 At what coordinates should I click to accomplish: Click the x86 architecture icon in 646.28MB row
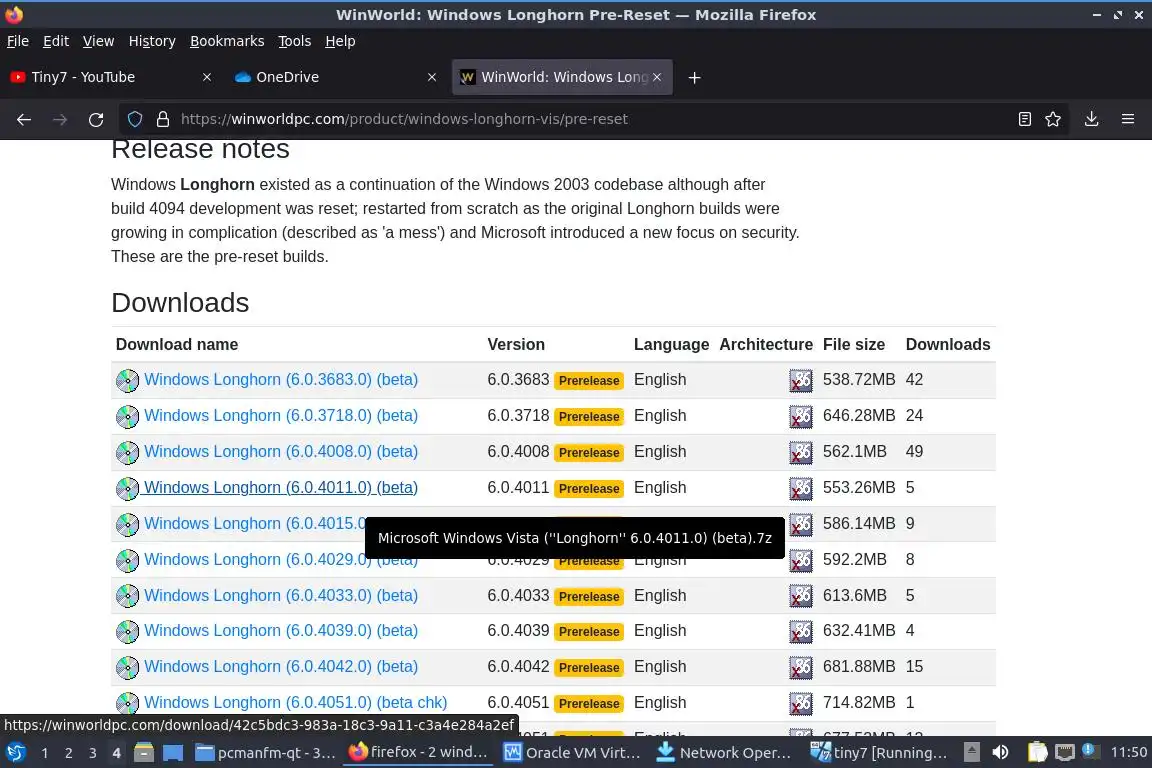[801, 417]
